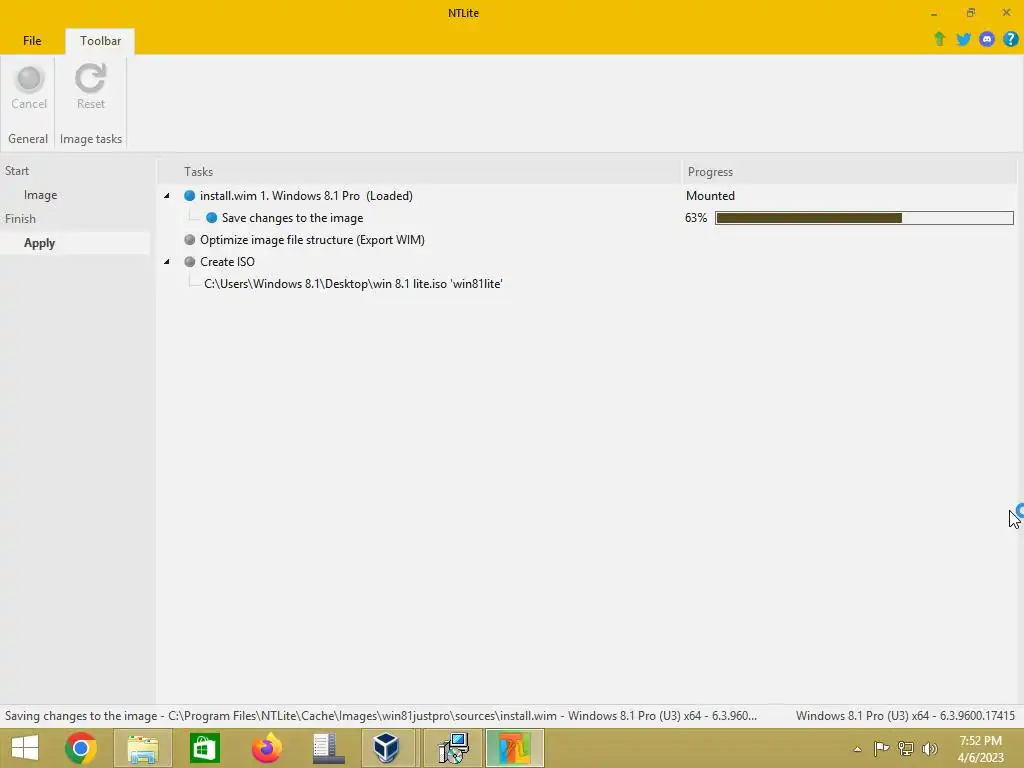Click the Finish sidebar heading
The width and height of the screenshot is (1024, 768).
(20, 219)
